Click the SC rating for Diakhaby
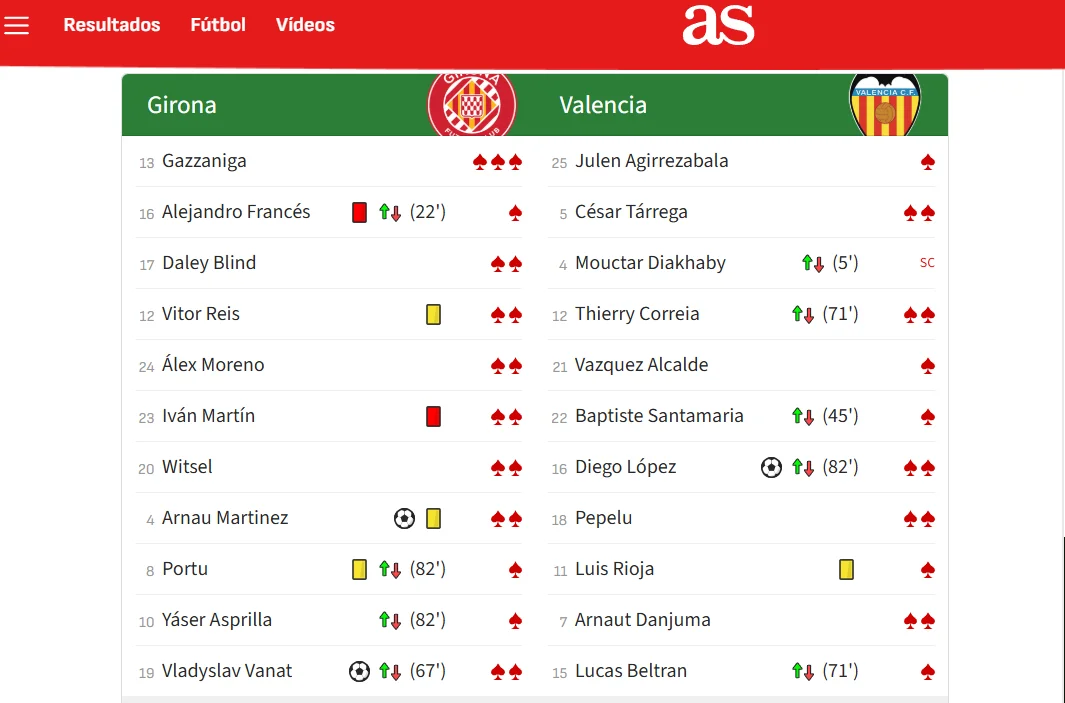 [927, 263]
